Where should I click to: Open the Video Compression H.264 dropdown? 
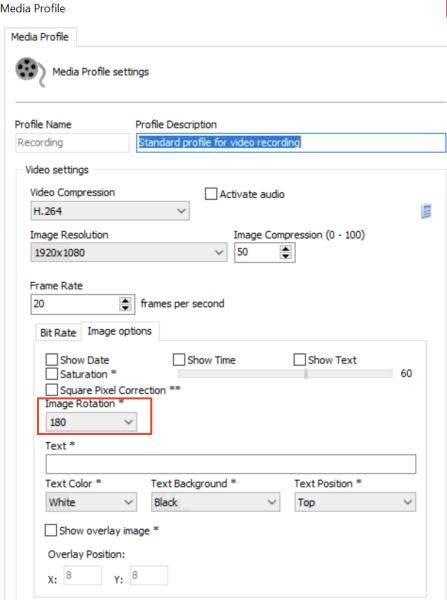coord(110,211)
